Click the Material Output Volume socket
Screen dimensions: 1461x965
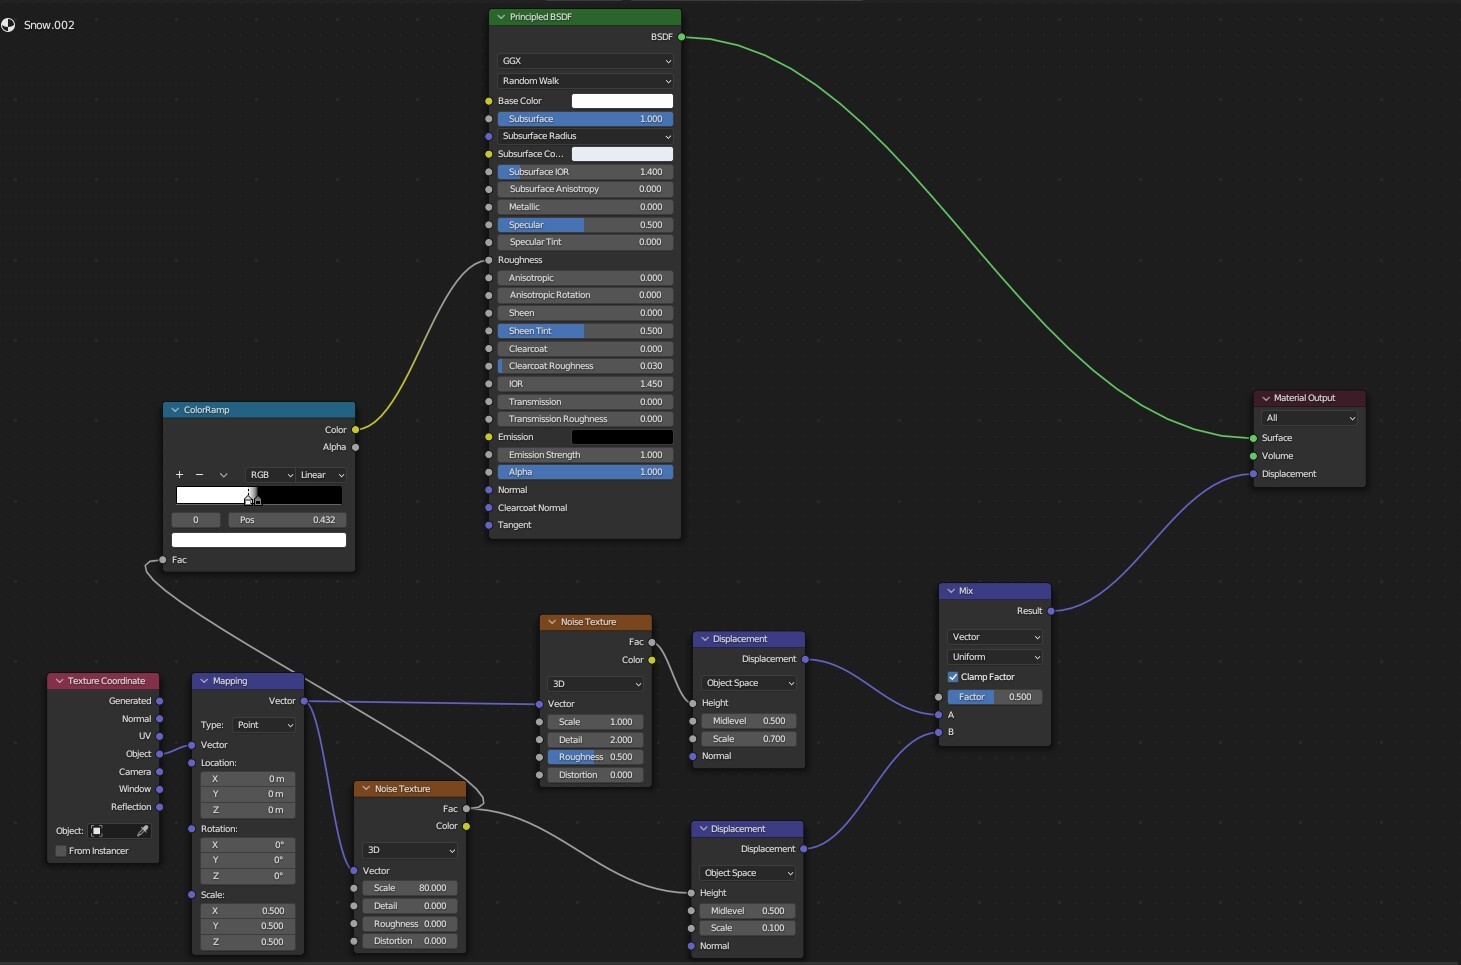click(x=1253, y=456)
